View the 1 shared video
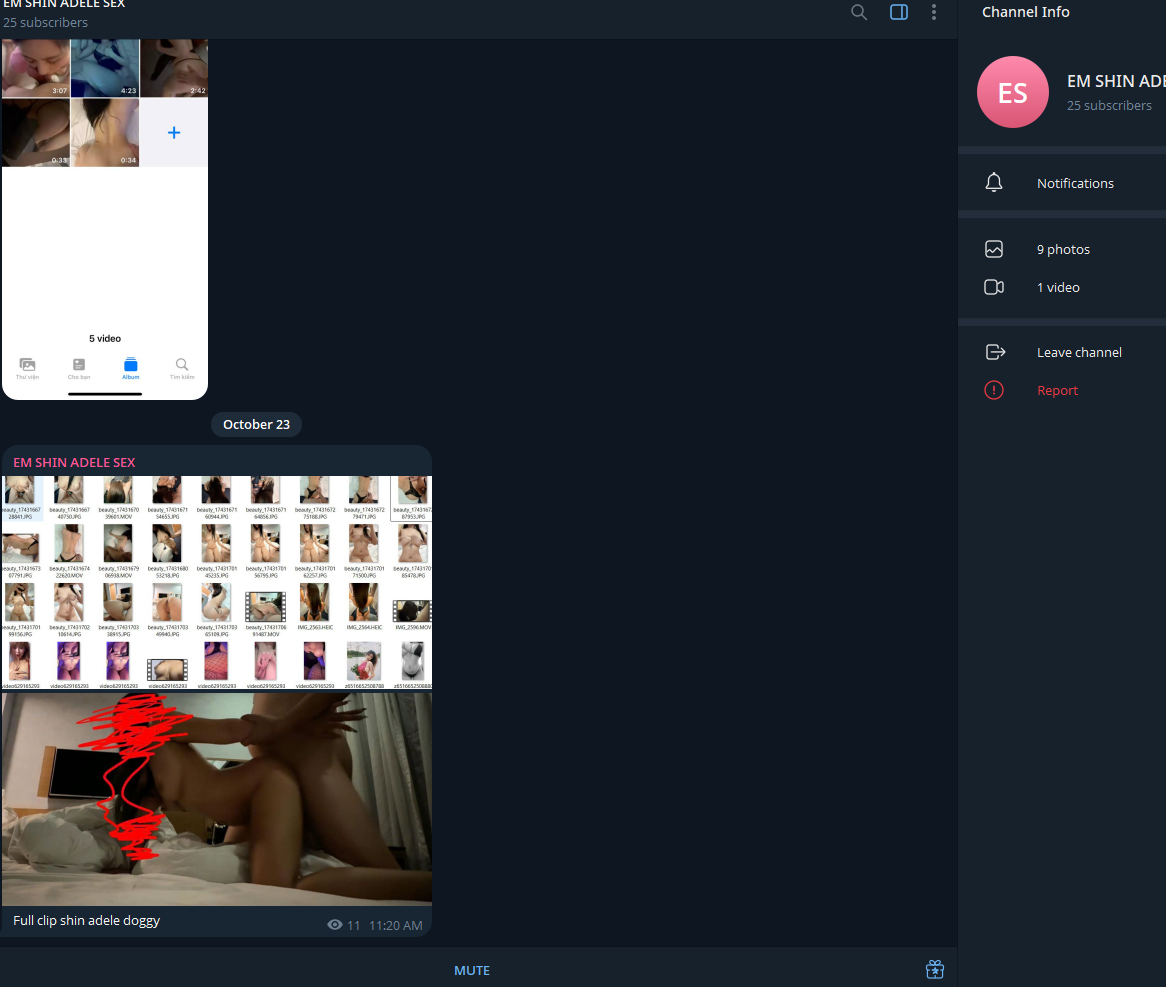The height and width of the screenshot is (987, 1166). [x=1057, y=287]
